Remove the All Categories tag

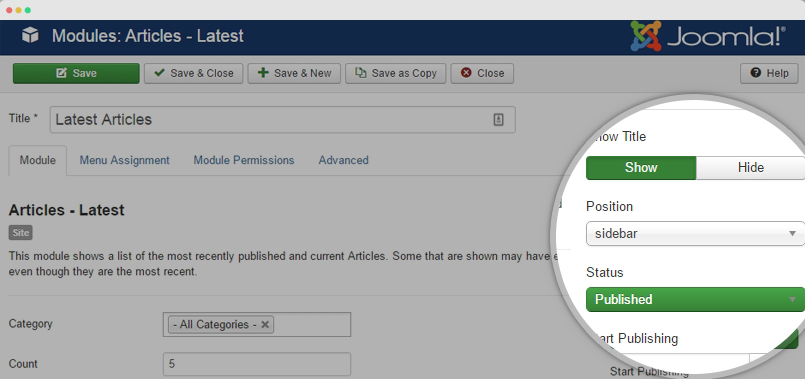tap(265, 325)
